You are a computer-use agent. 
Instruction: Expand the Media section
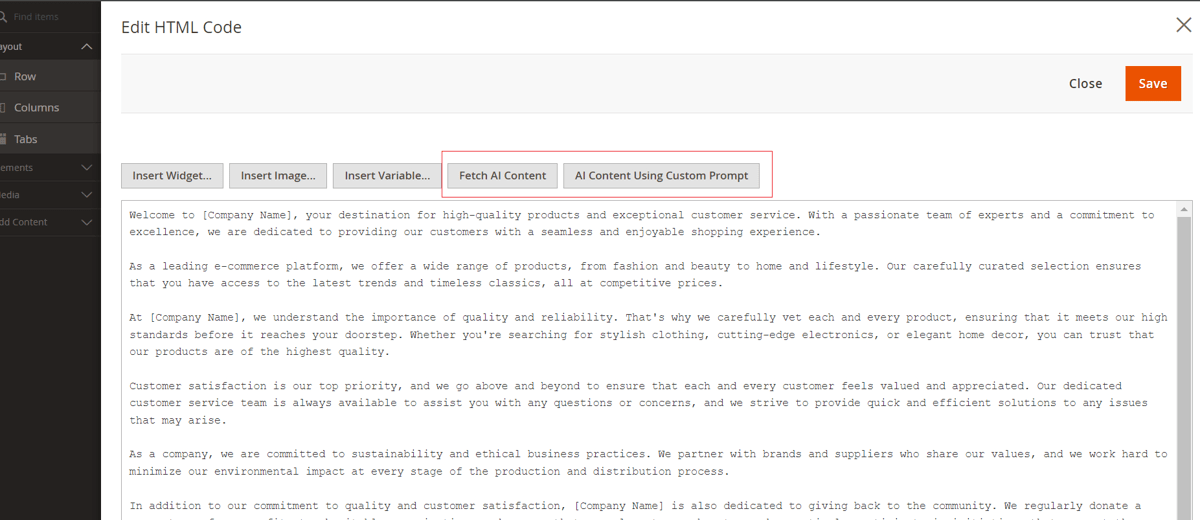(87, 195)
